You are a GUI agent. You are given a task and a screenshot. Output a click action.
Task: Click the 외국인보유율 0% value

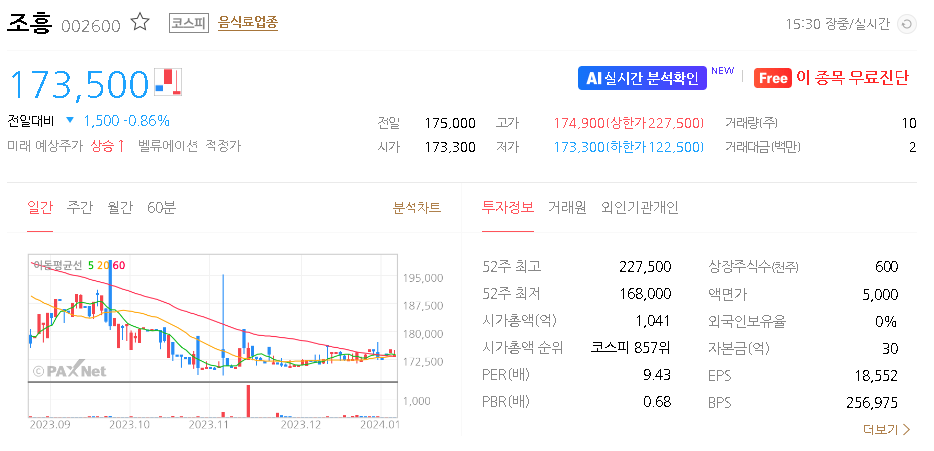(x=886, y=322)
